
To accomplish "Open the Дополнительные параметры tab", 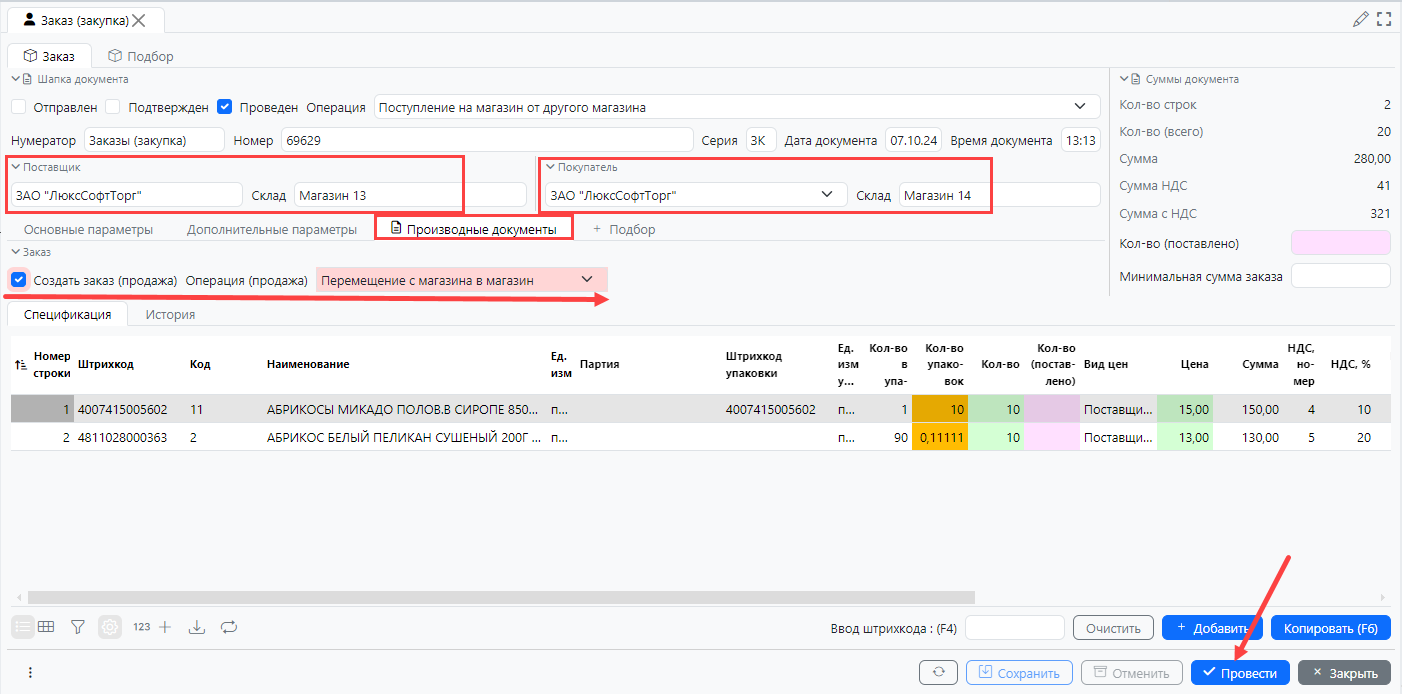I will click(271, 229).
